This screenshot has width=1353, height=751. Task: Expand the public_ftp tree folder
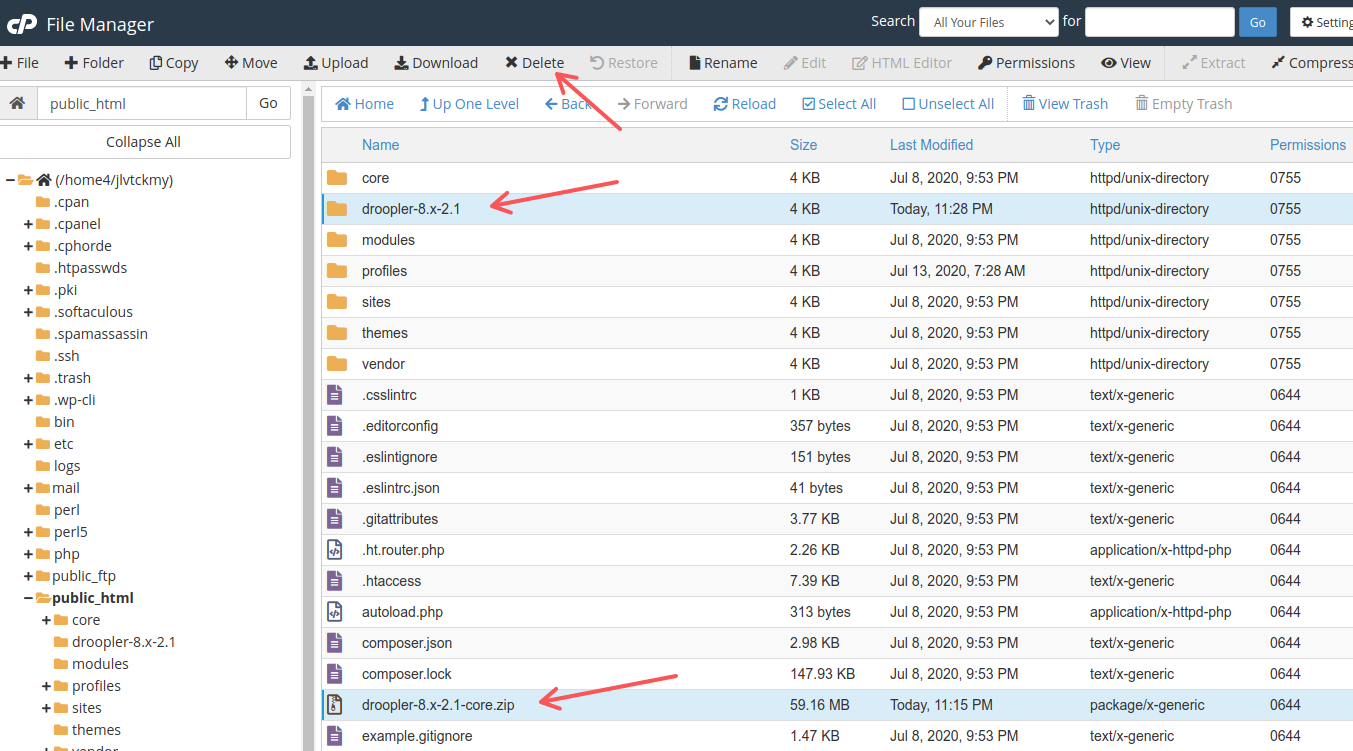click(x=28, y=576)
